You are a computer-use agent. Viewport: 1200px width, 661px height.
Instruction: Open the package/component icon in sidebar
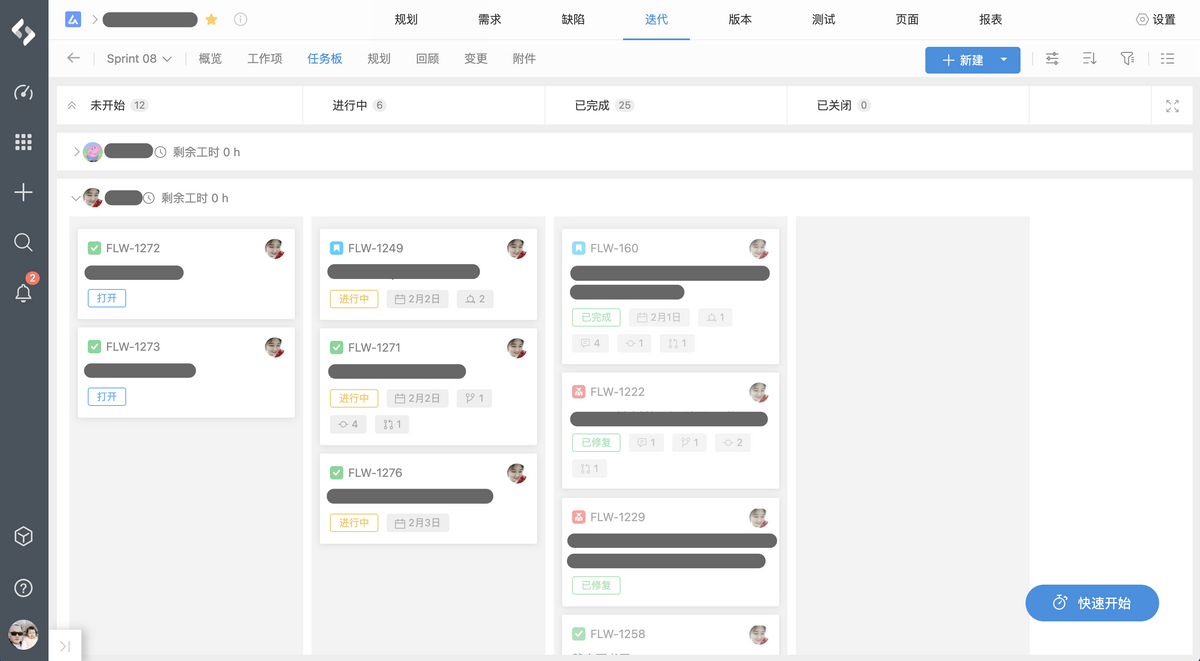(23, 536)
